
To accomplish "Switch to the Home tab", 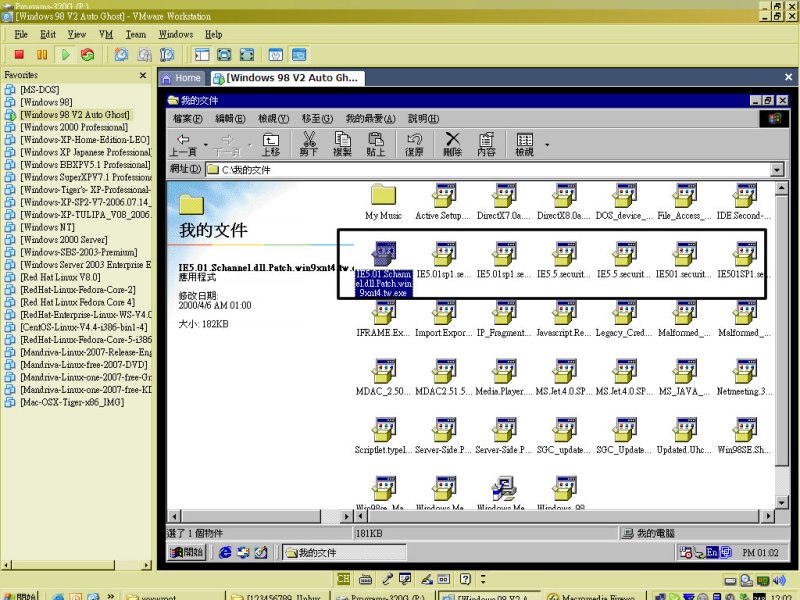I will 182,78.
